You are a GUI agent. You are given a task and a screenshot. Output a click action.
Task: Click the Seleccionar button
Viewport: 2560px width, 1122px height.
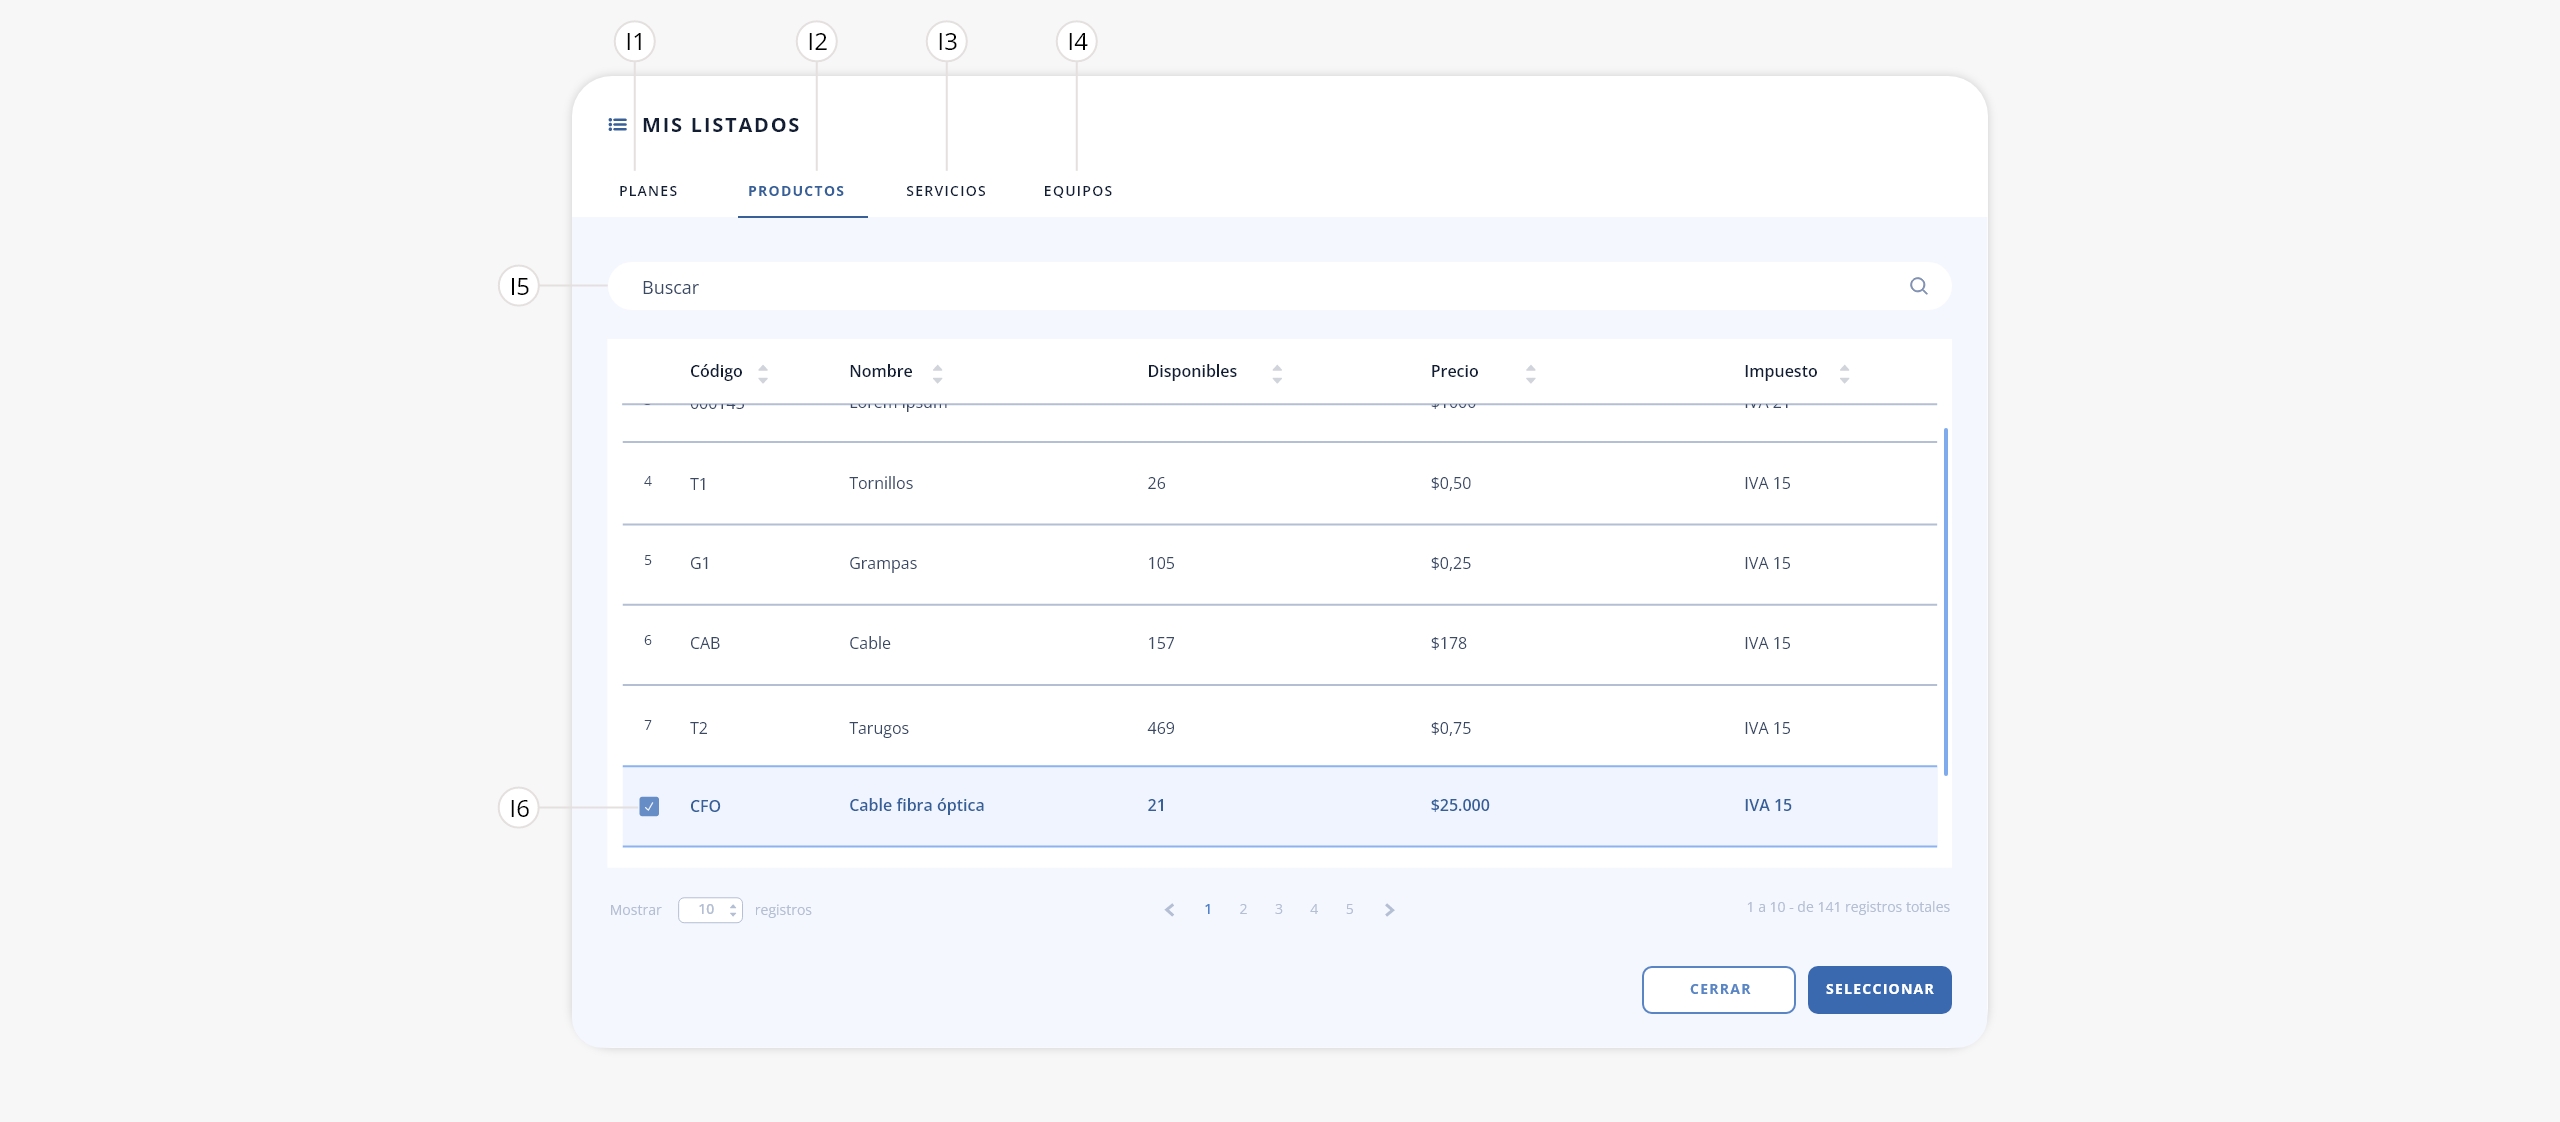coord(1880,990)
